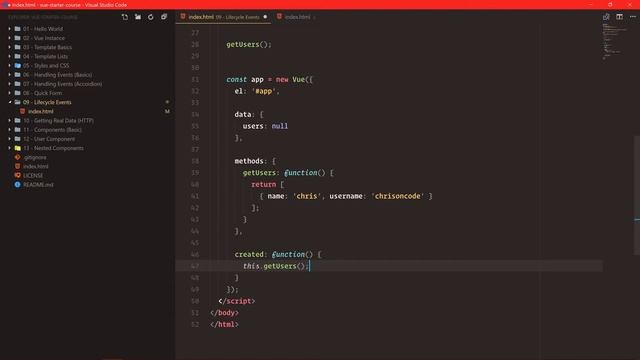640x360 pixels.
Task: Click the 'return [' statement on line 40
Action: 267,184
